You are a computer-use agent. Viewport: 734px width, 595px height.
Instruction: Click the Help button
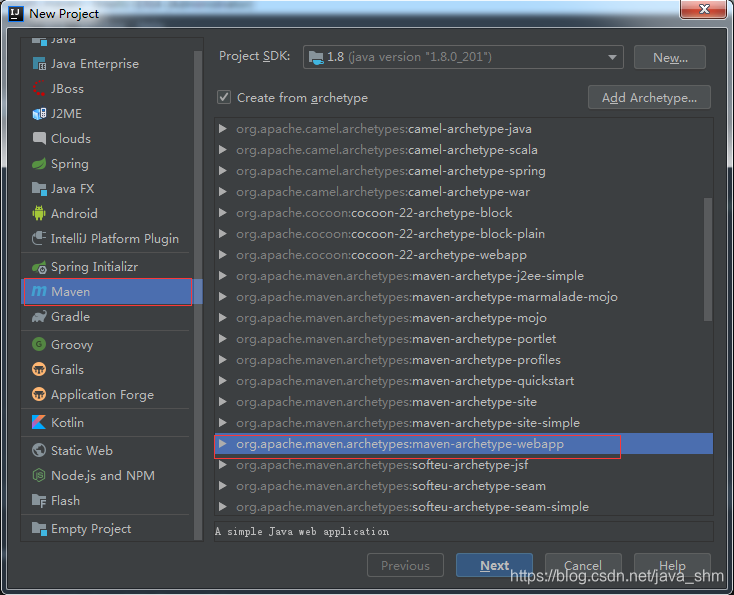pyautogui.click(x=672, y=565)
